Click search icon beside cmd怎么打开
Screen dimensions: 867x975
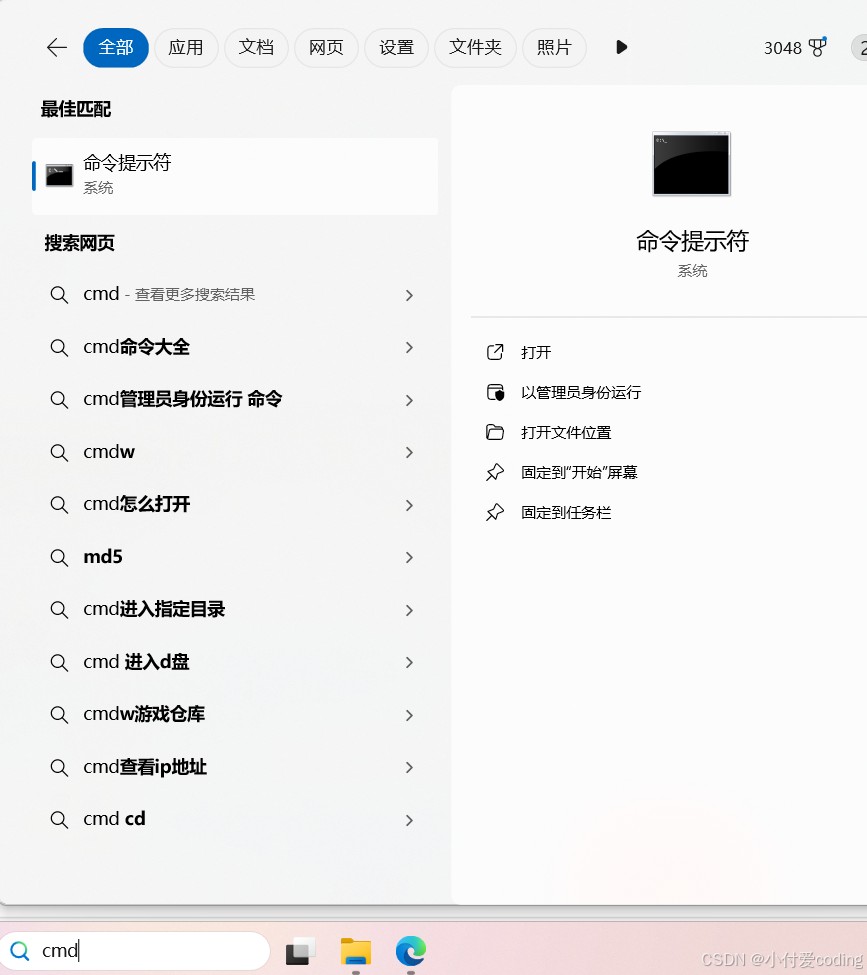[x=59, y=505]
